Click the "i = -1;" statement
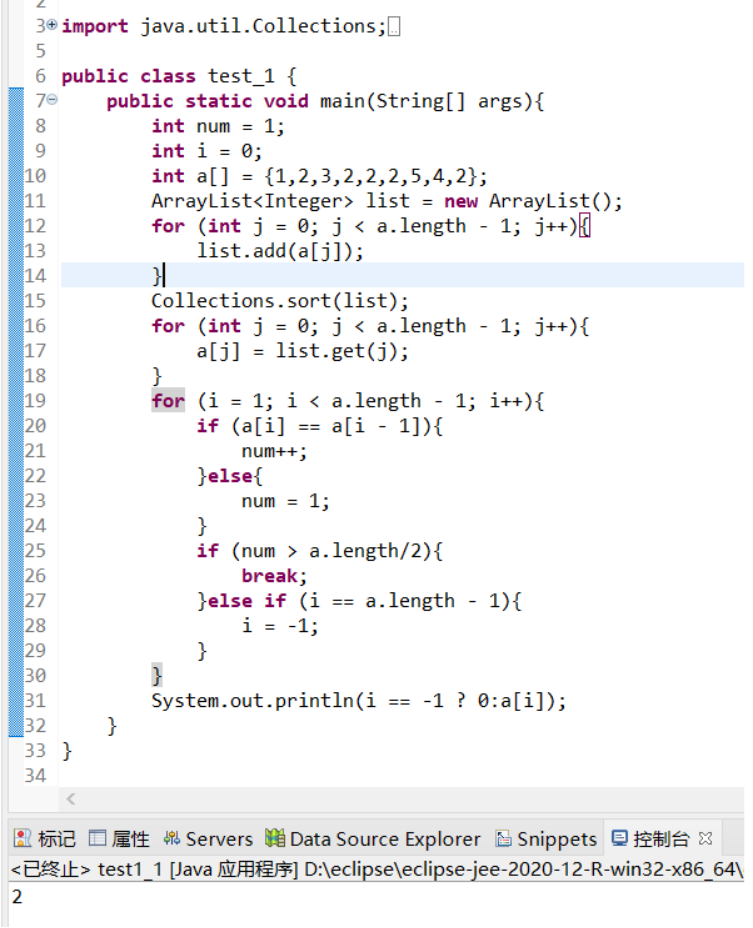The image size is (753, 928). pos(280,626)
